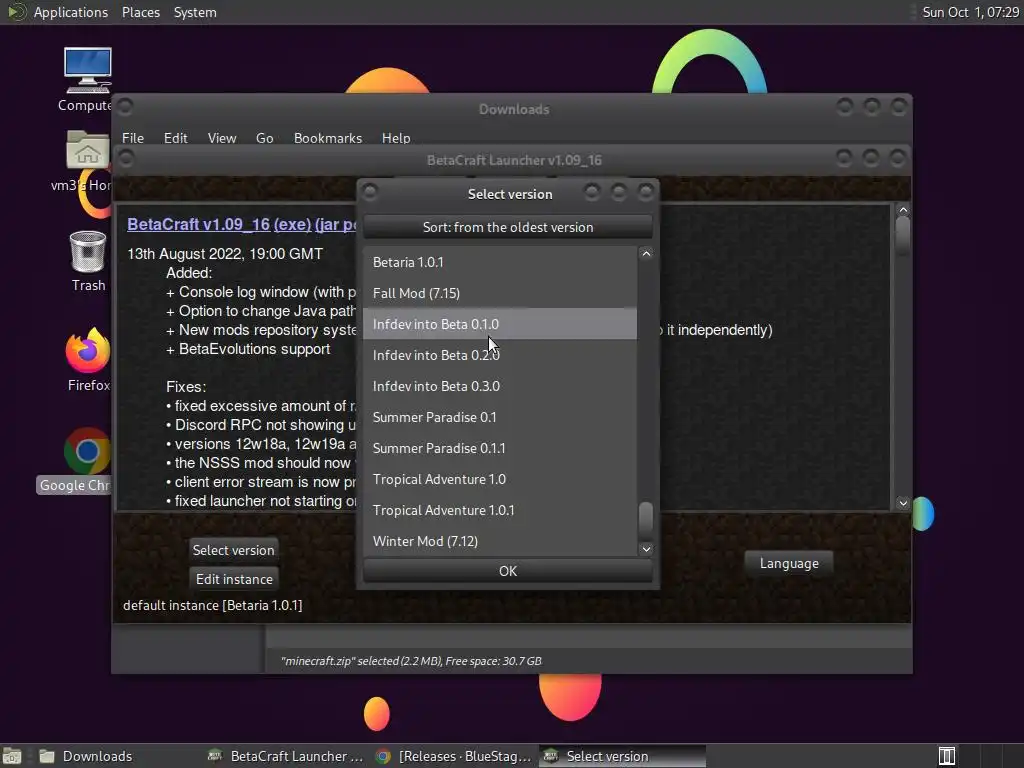This screenshot has height=768, width=1024.
Task: Open the Applications menu
Action: tap(71, 12)
